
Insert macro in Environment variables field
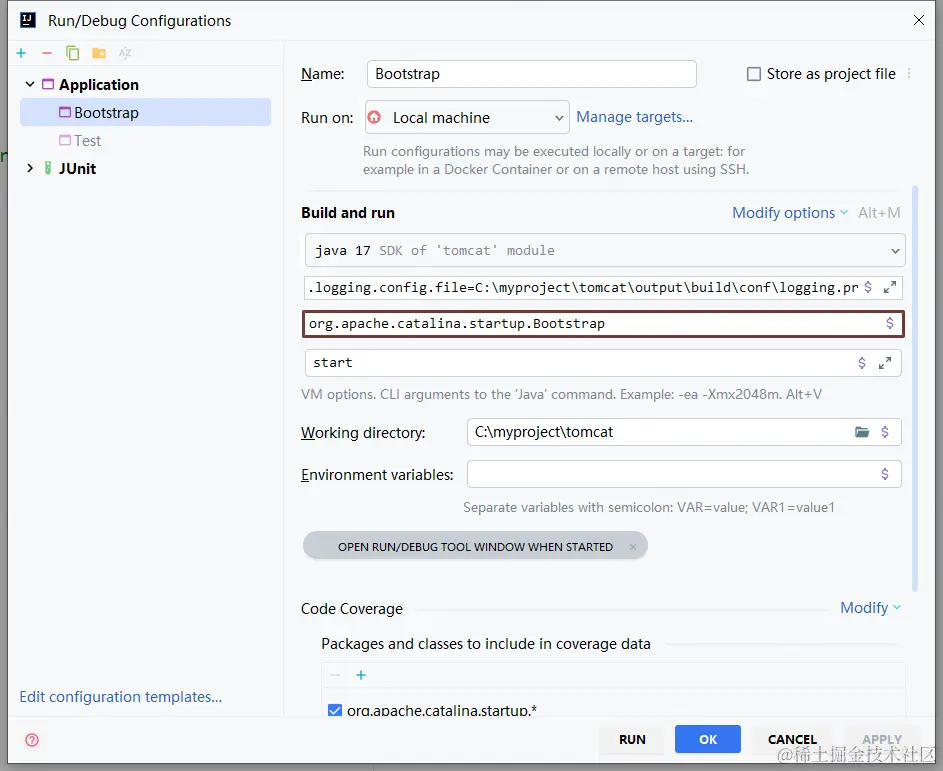pyautogui.click(x=885, y=474)
